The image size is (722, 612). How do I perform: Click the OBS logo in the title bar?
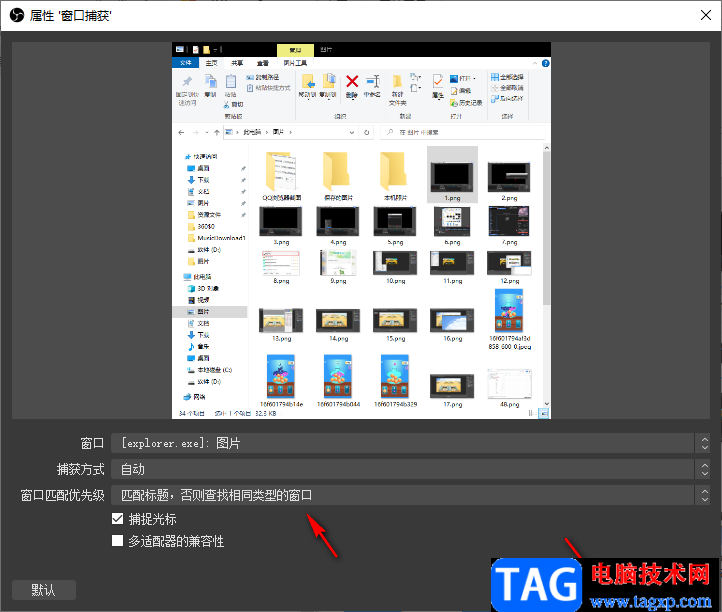(x=17, y=15)
